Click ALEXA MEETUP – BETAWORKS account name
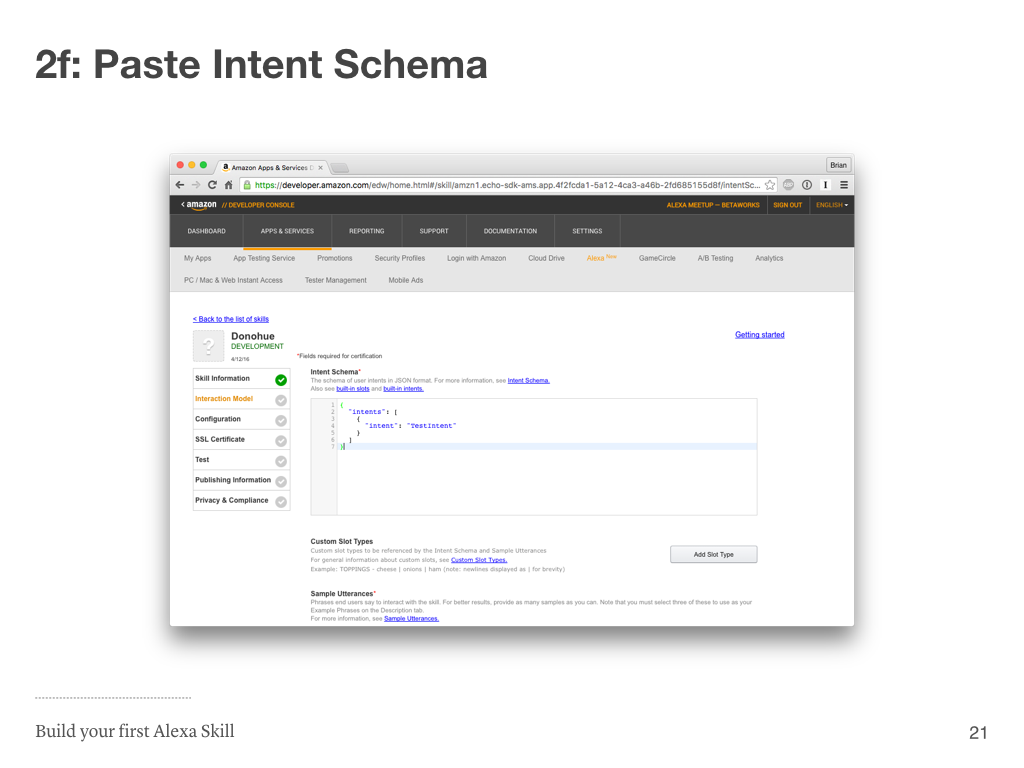 [x=713, y=205]
